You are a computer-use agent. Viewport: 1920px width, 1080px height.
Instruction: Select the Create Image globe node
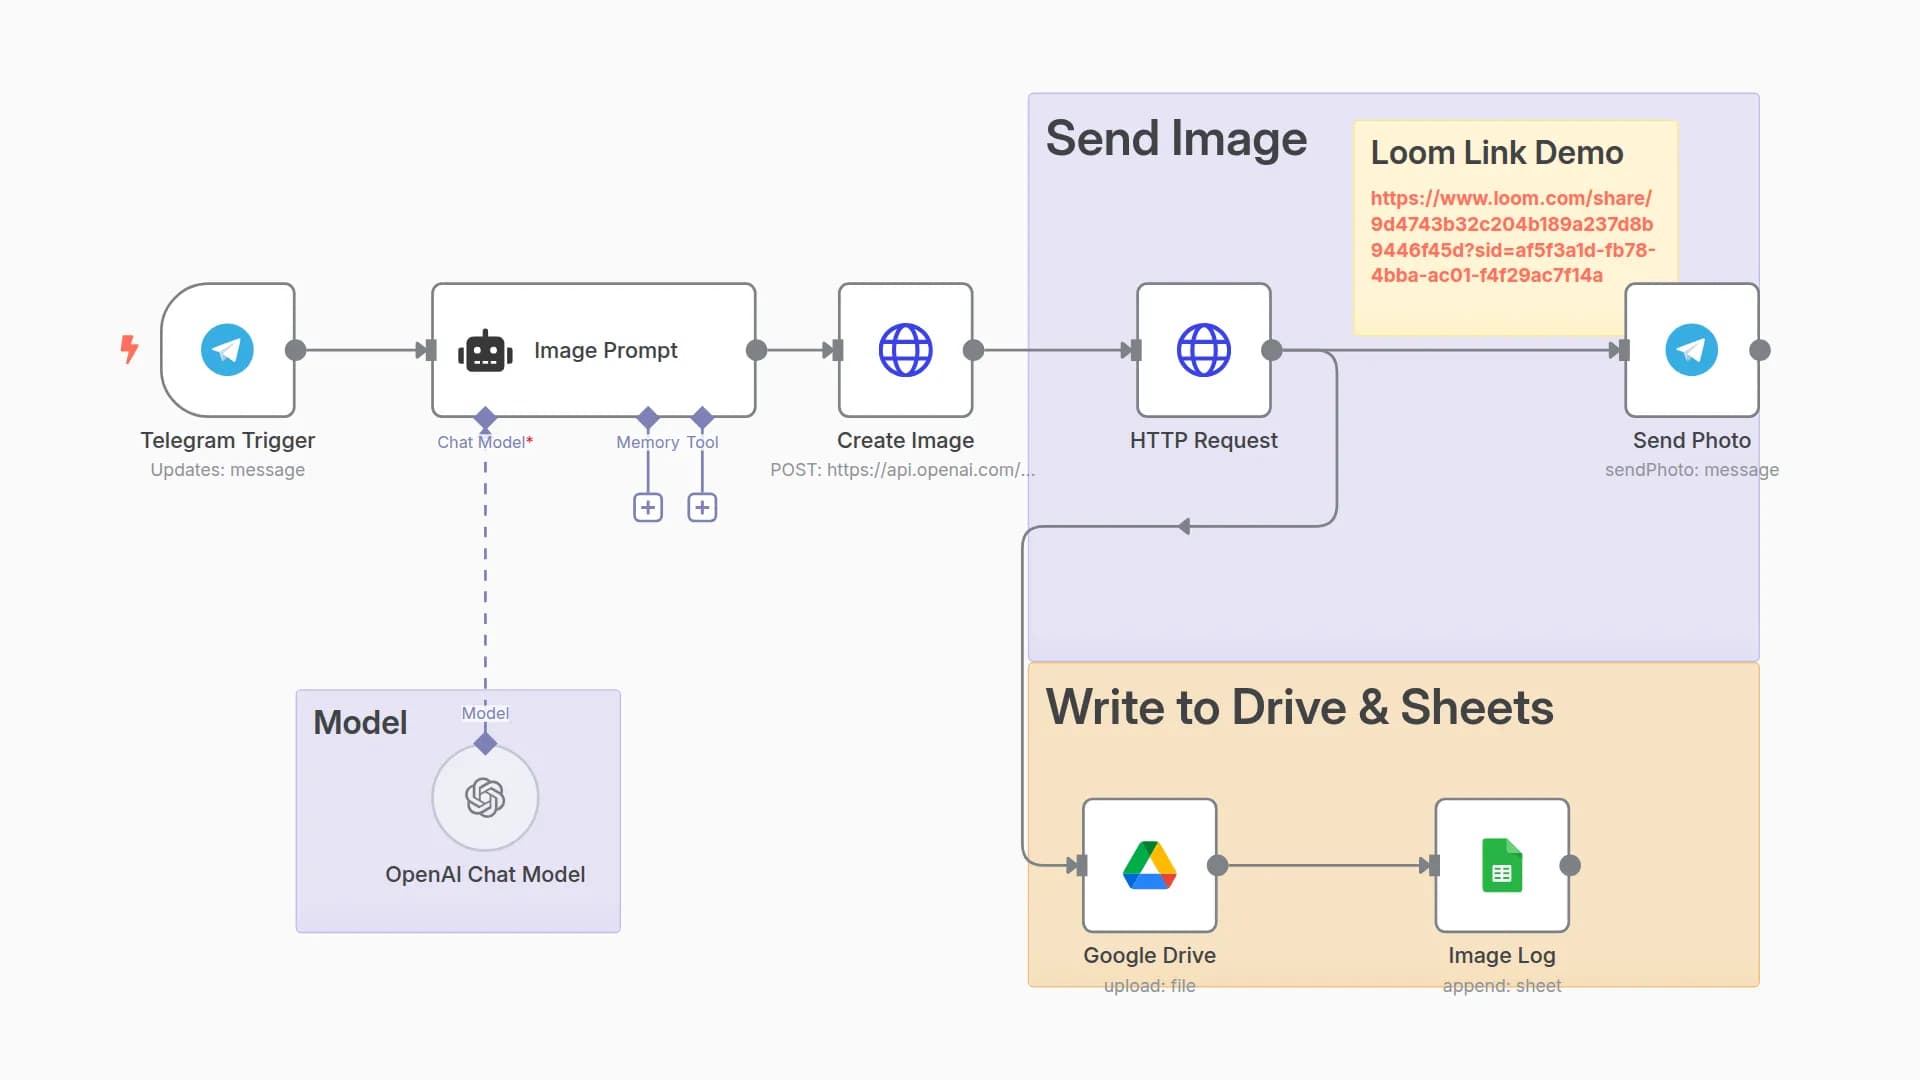tap(906, 350)
